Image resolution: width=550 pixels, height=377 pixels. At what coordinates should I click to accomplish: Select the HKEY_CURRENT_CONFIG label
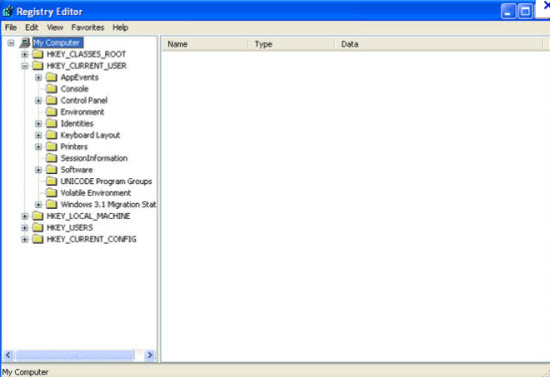[x=91, y=240]
